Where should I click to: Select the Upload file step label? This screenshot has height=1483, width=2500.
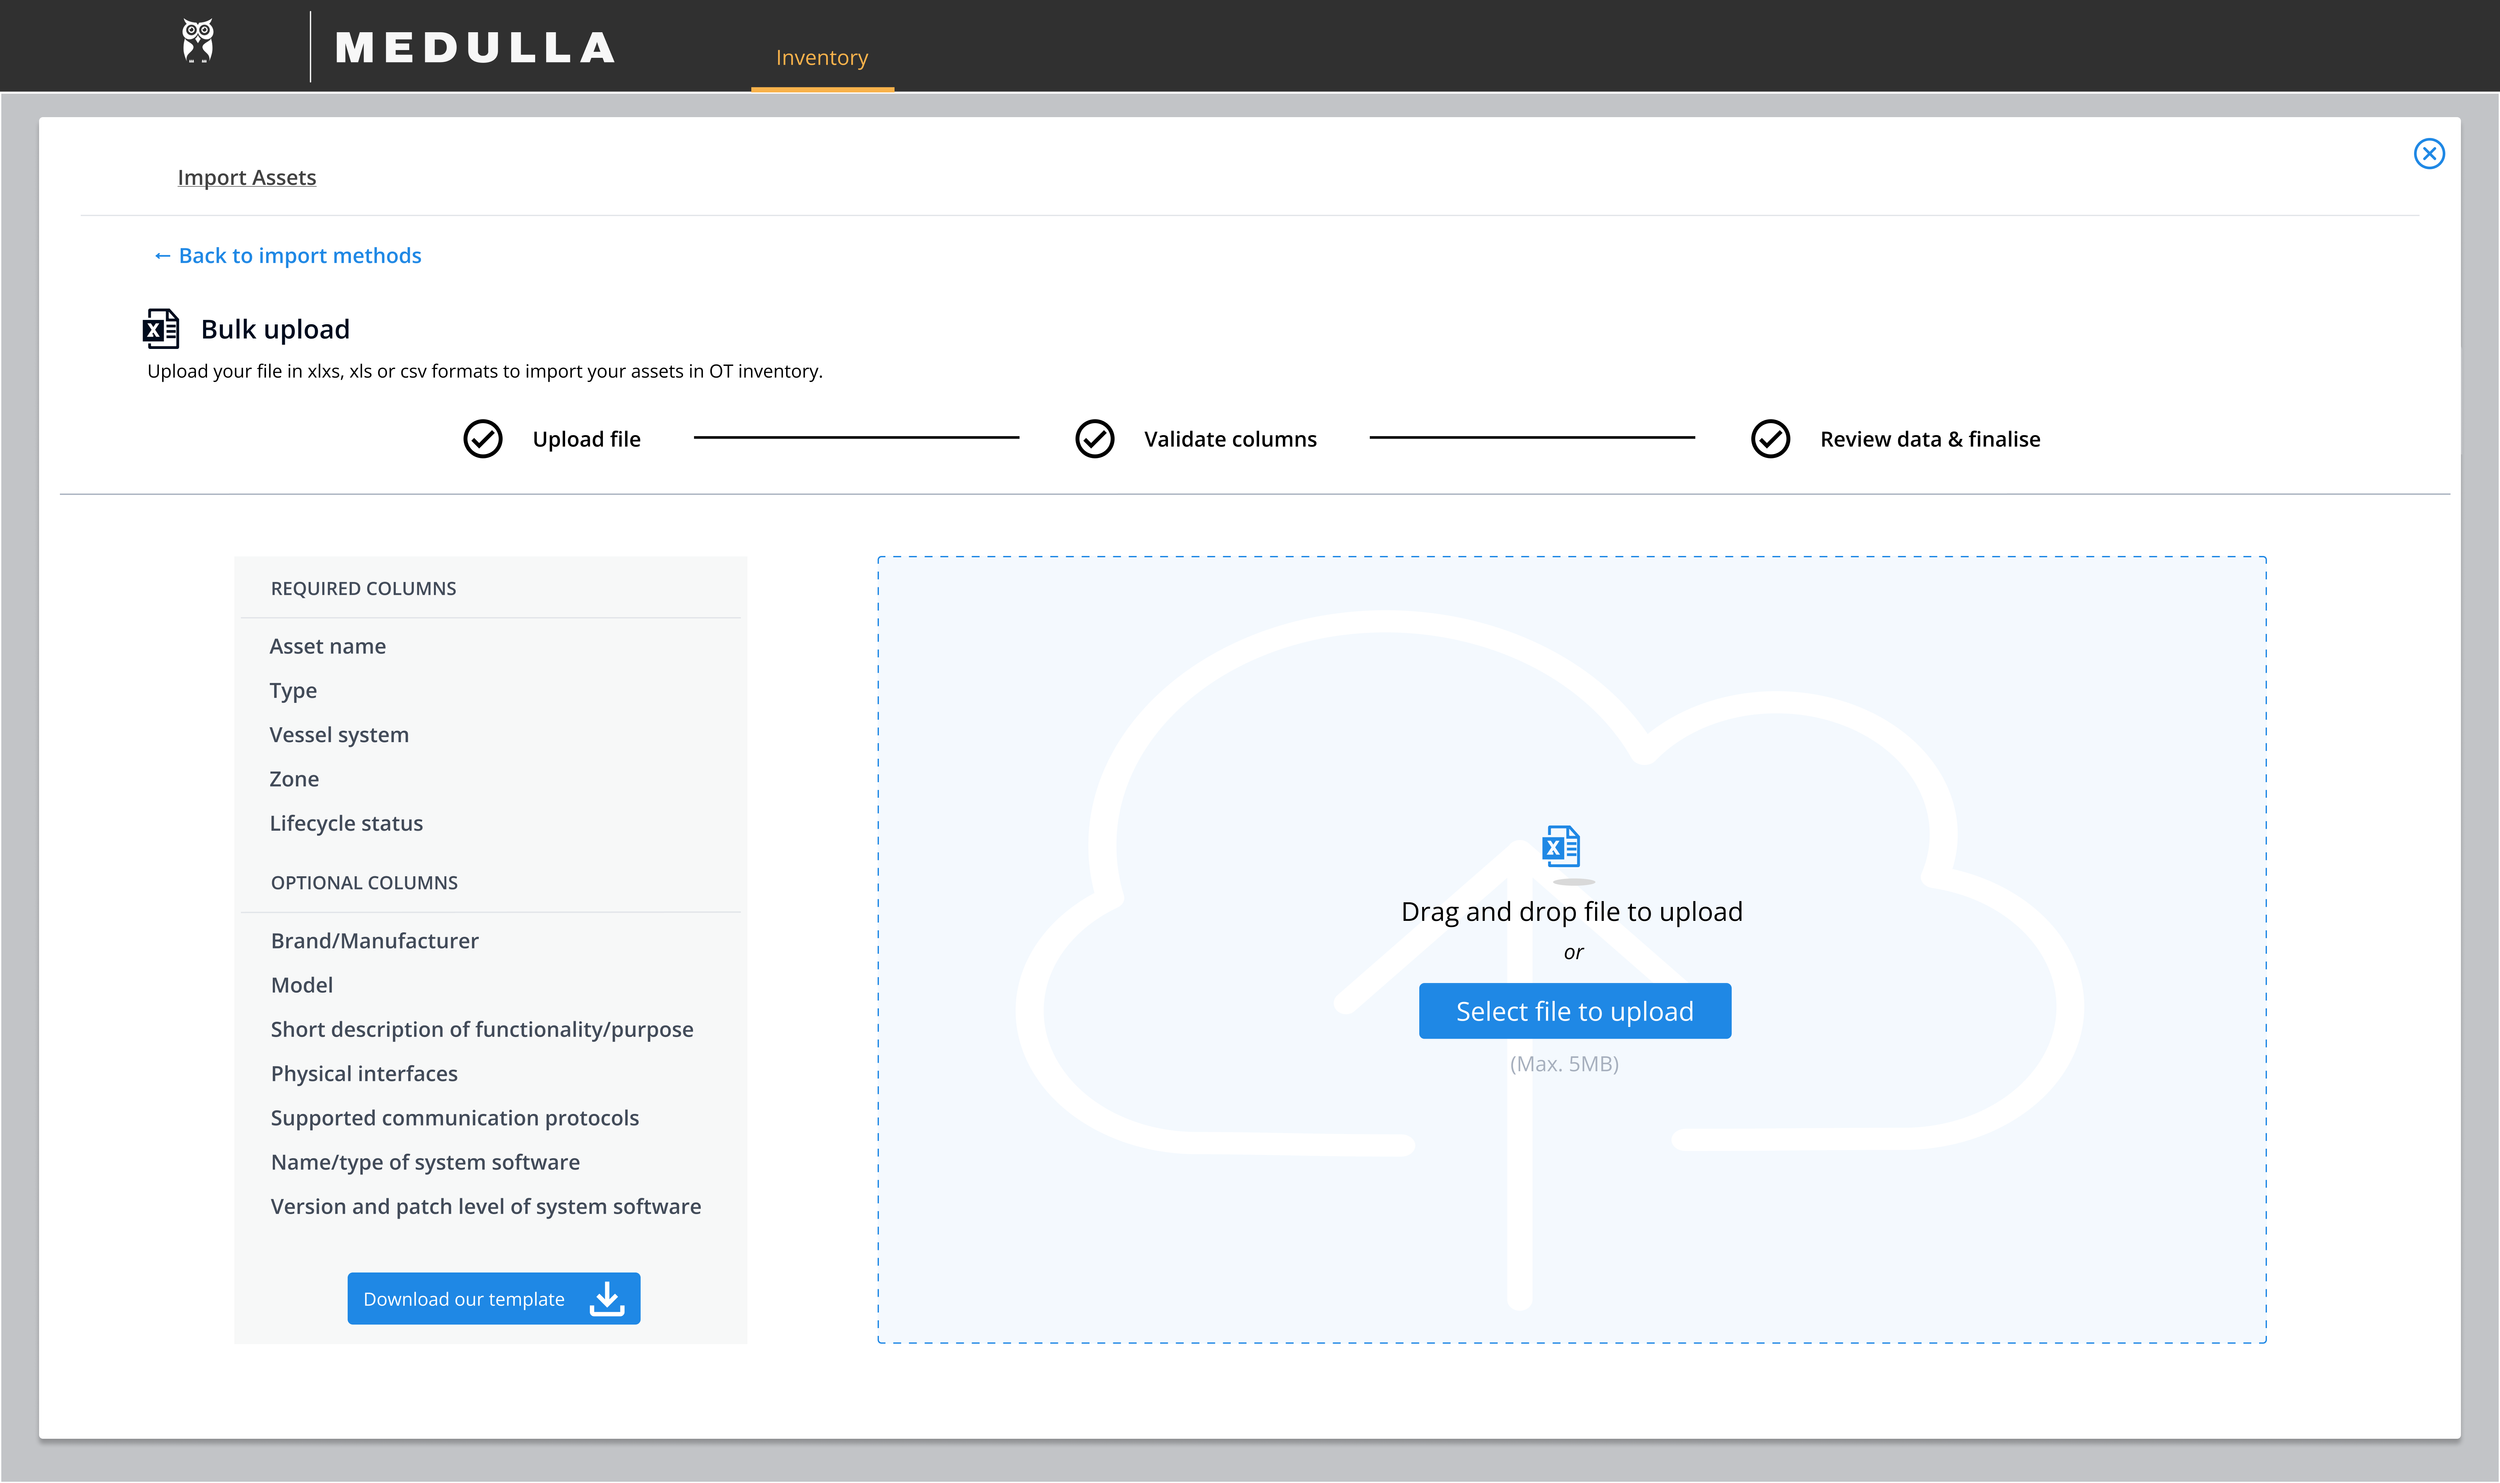coord(586,439)
